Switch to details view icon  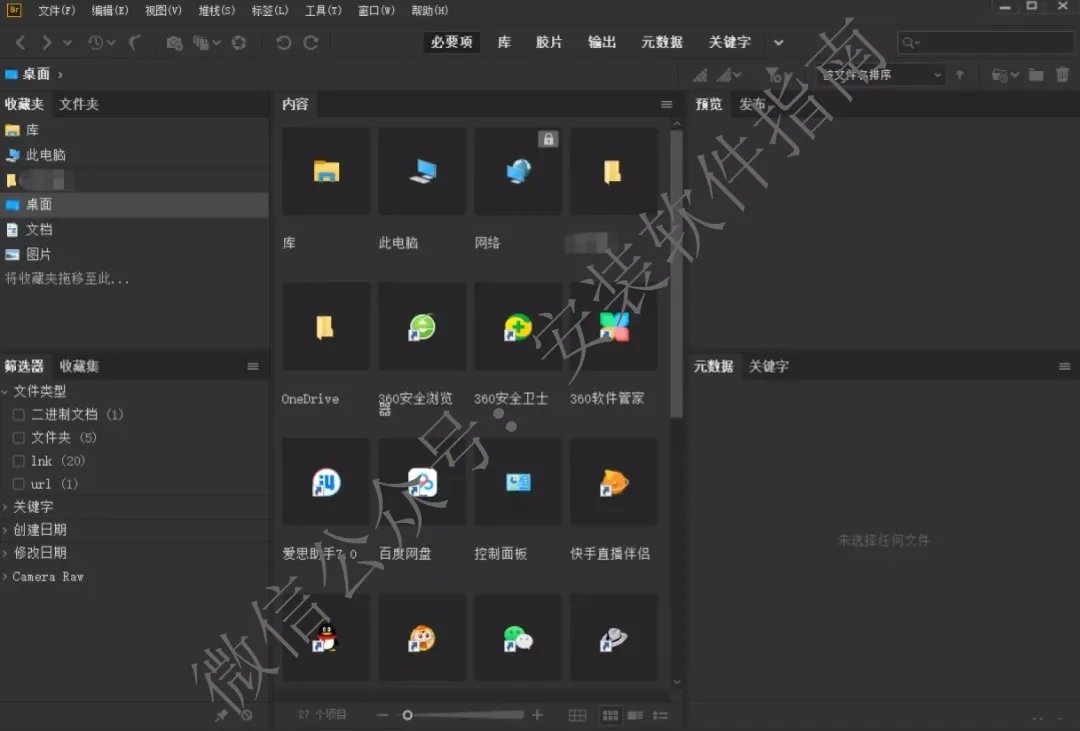coord(635,715)
